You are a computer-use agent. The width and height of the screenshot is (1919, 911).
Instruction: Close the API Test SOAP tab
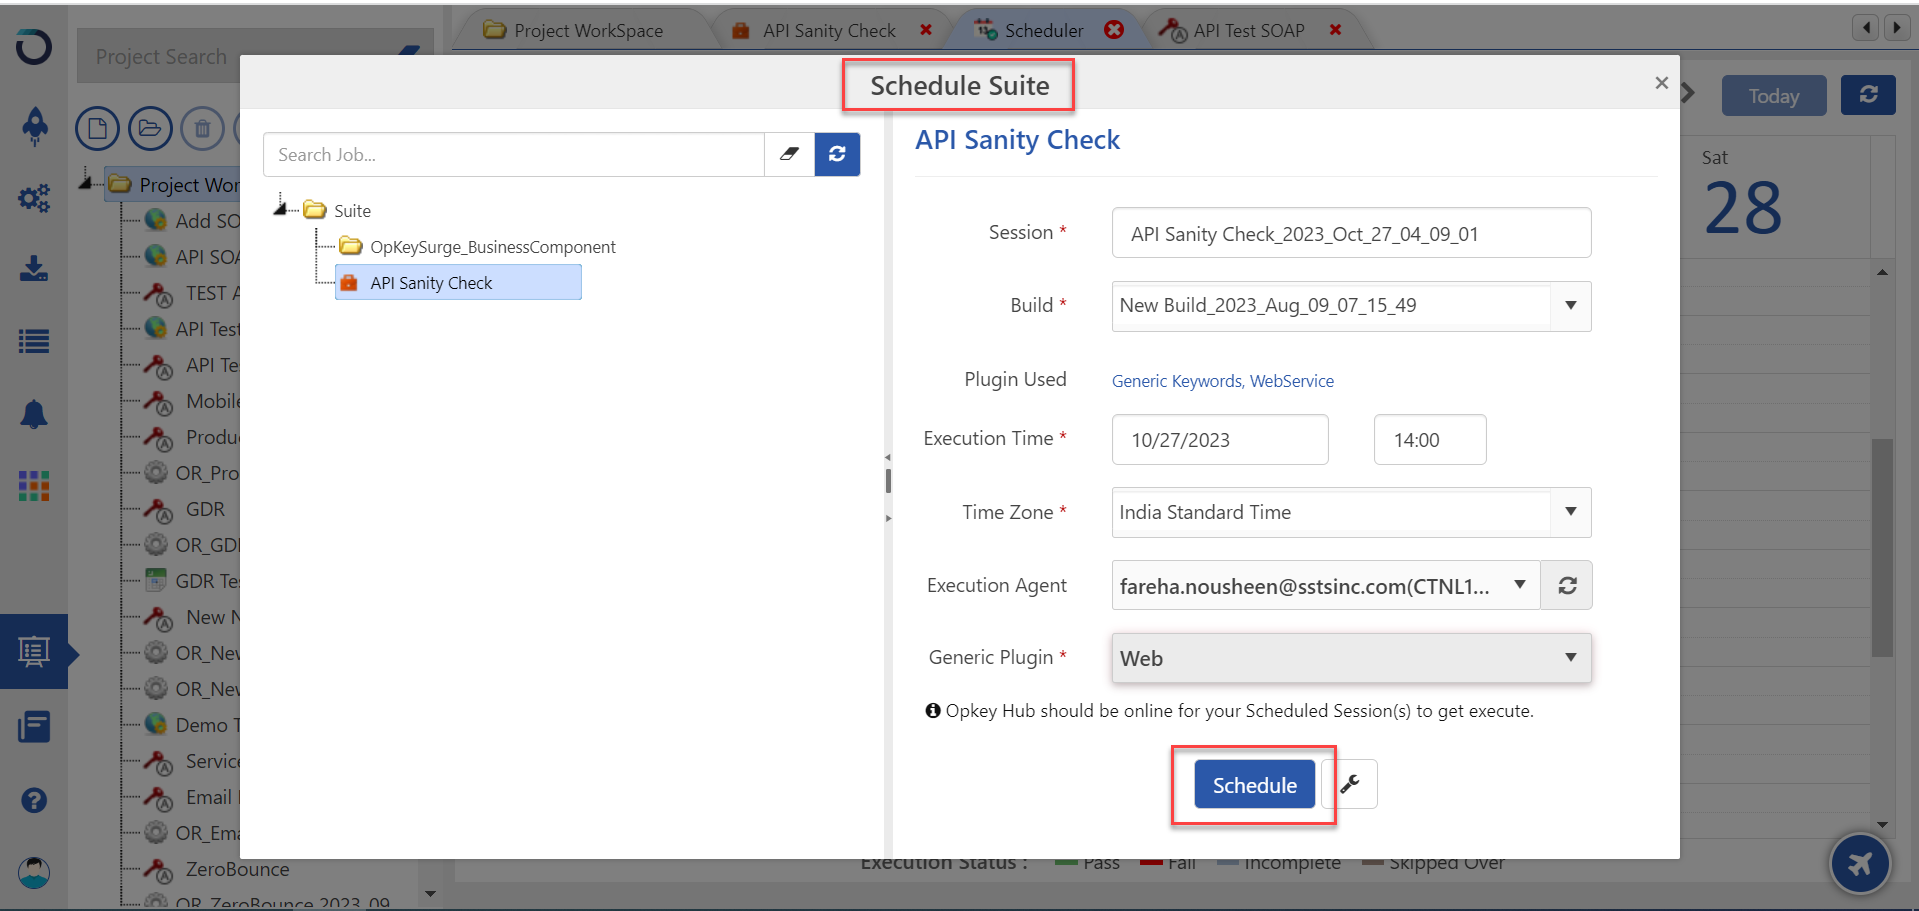pos(1335,30)
